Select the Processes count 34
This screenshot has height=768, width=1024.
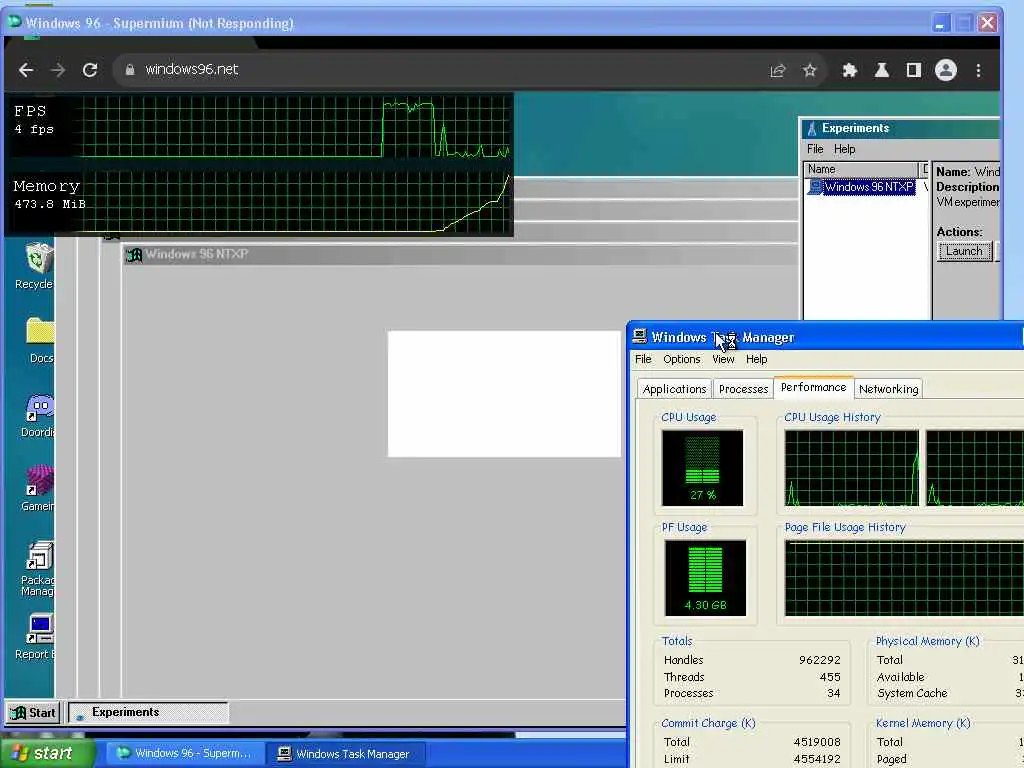(x=833, y=694)
